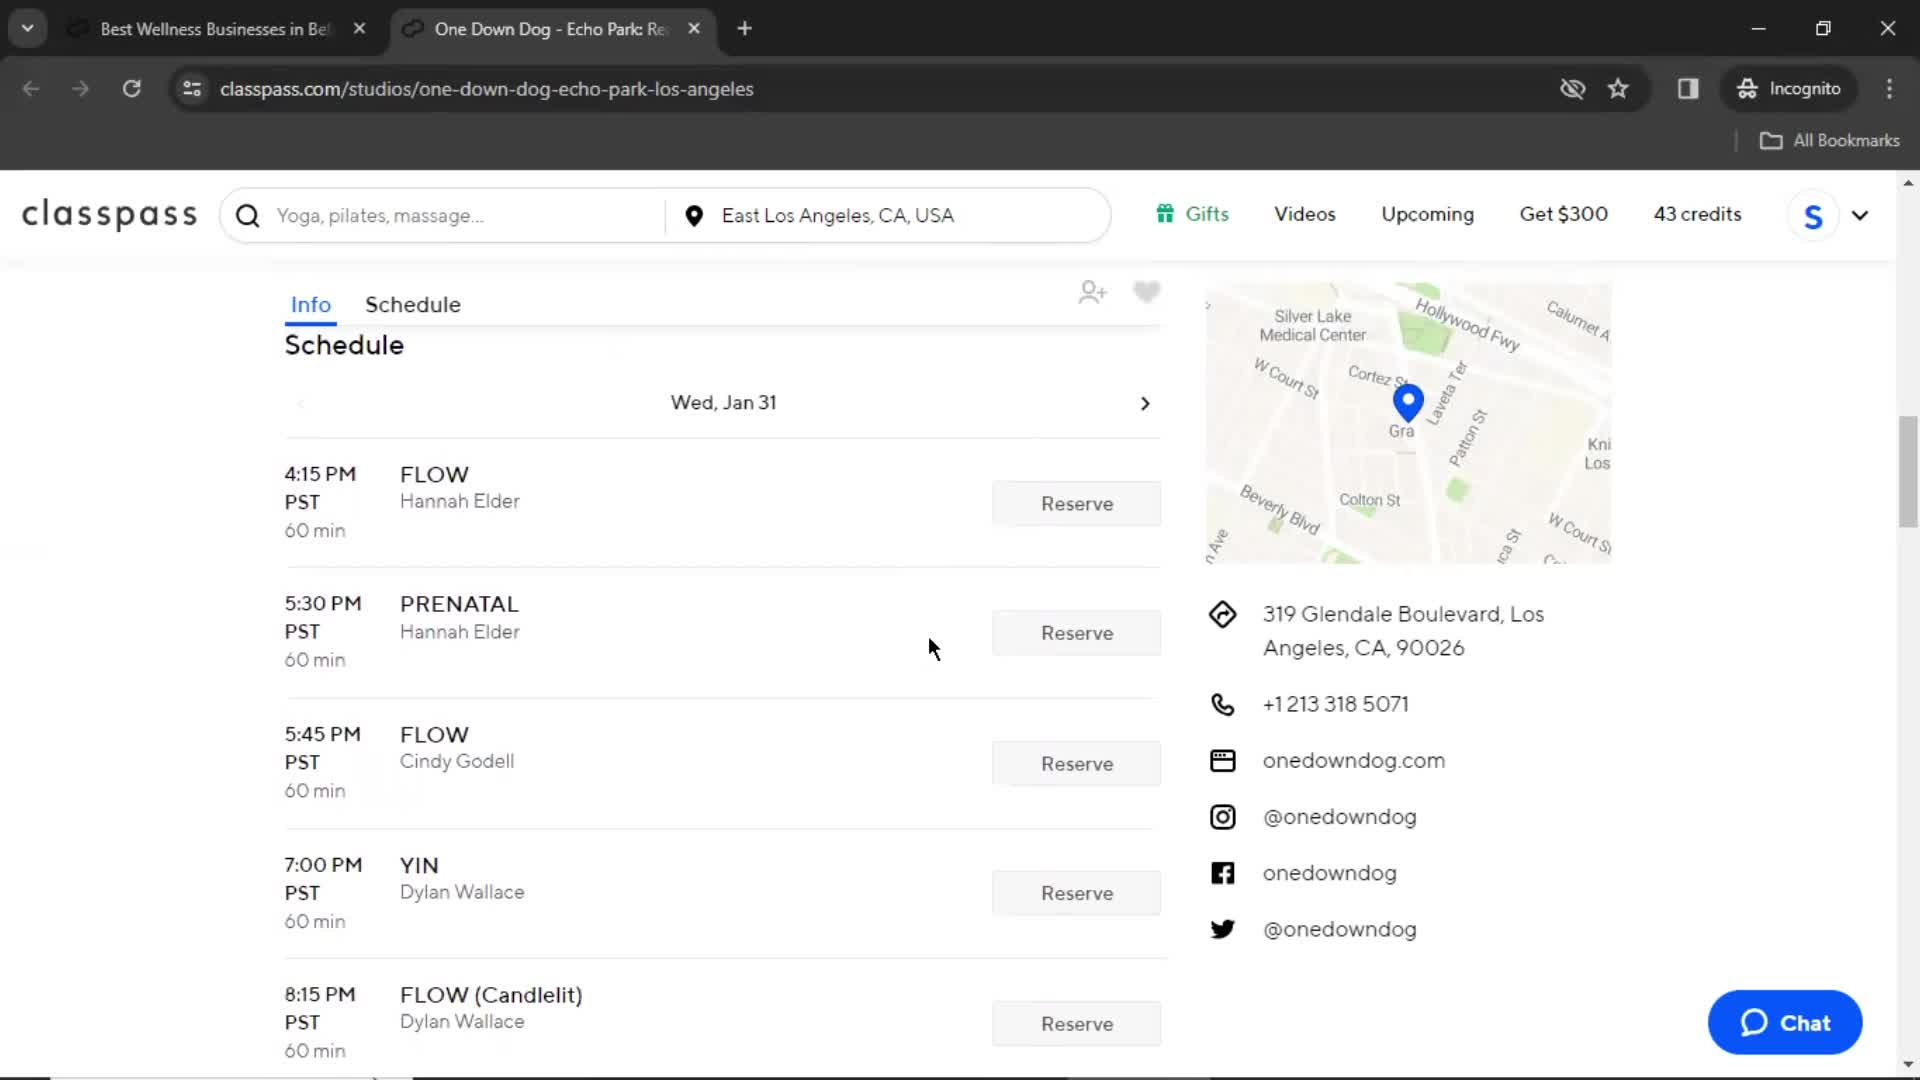
Task: Go back to previous page
Action: pos(31,89)
